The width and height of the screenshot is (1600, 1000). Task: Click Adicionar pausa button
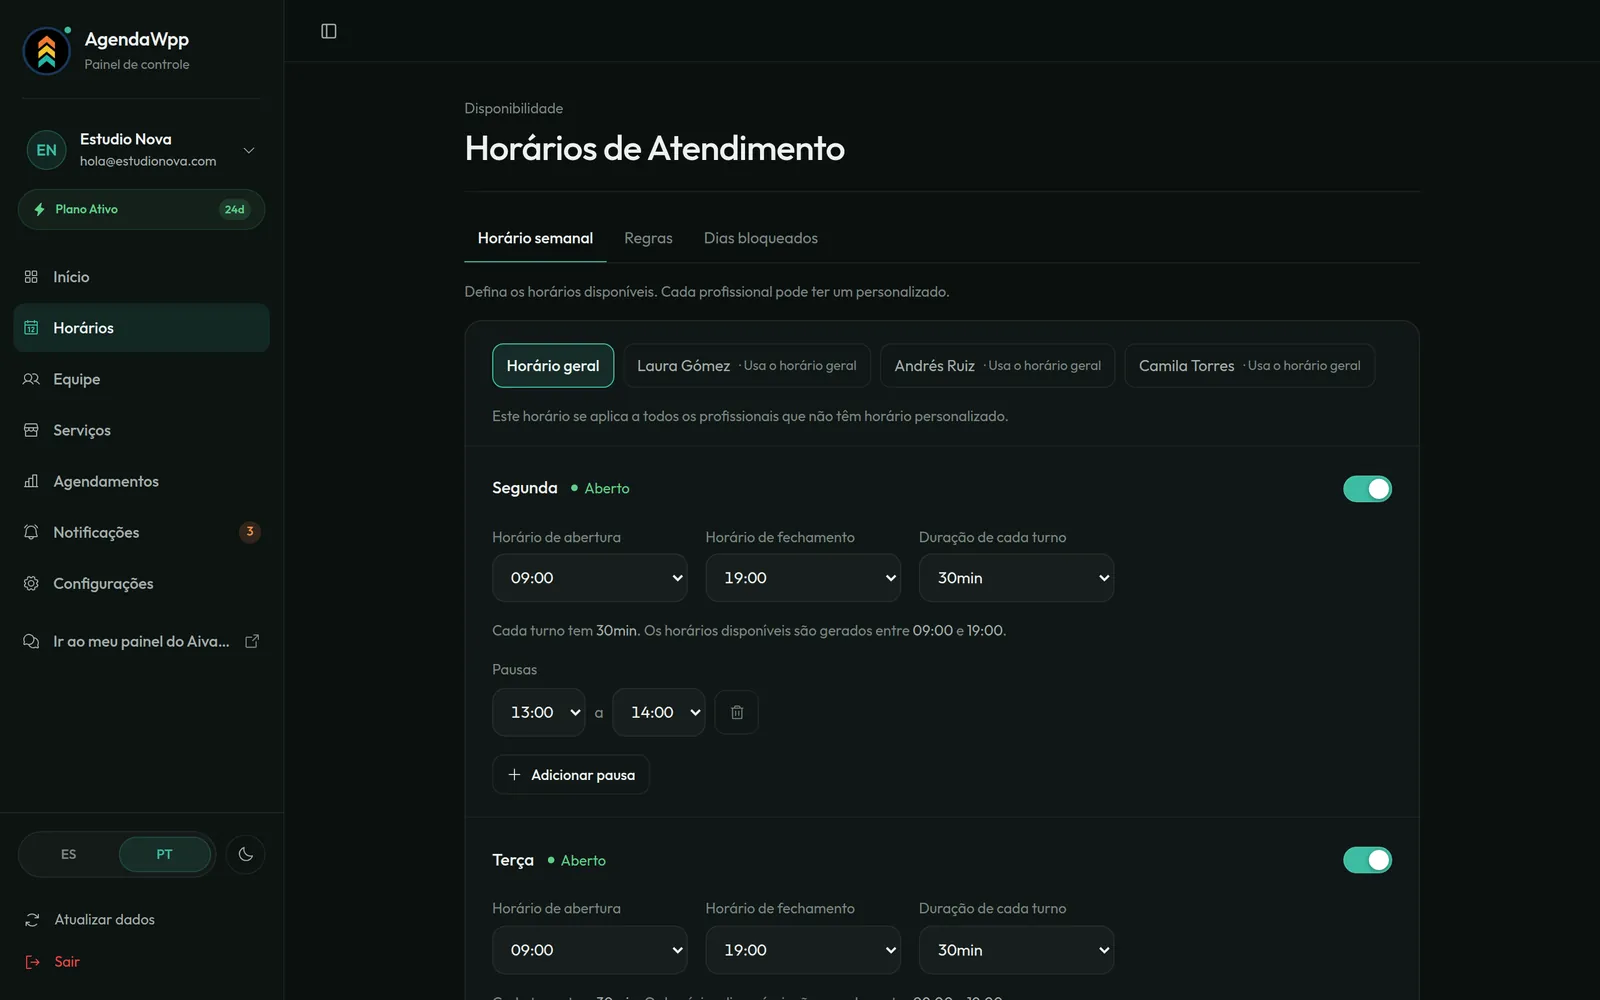pos(571,775)
